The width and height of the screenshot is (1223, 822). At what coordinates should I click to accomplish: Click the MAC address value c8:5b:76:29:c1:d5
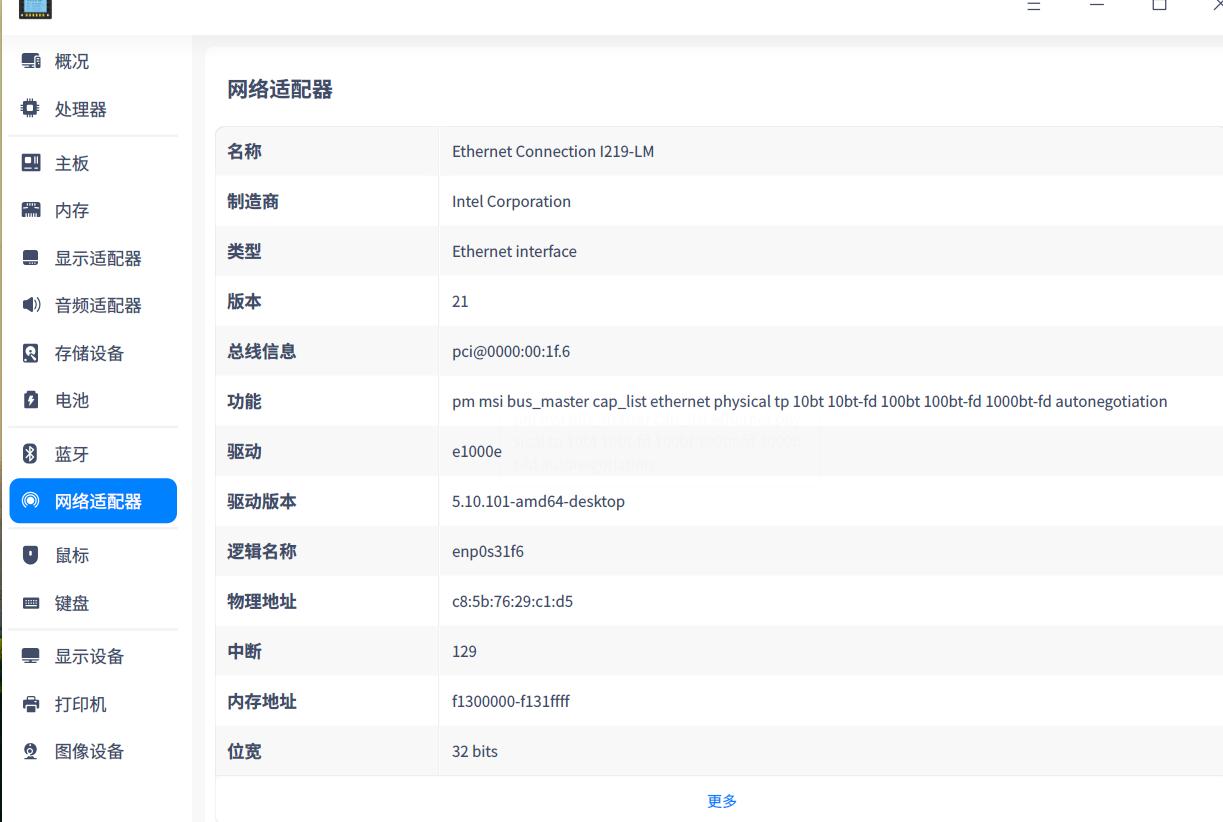point(512,601)
